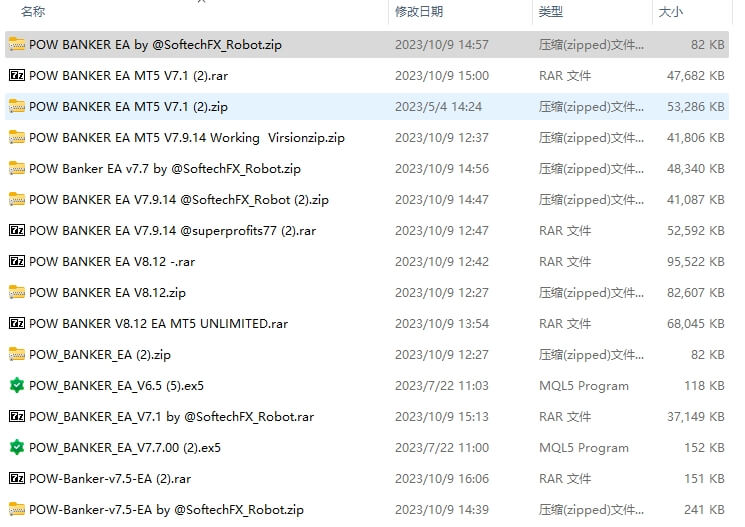Select POW-Banker-v7.5-EA by @SoftechFX_Robot.zip
This screenshot has height=527, width=745.
[166, 510]
